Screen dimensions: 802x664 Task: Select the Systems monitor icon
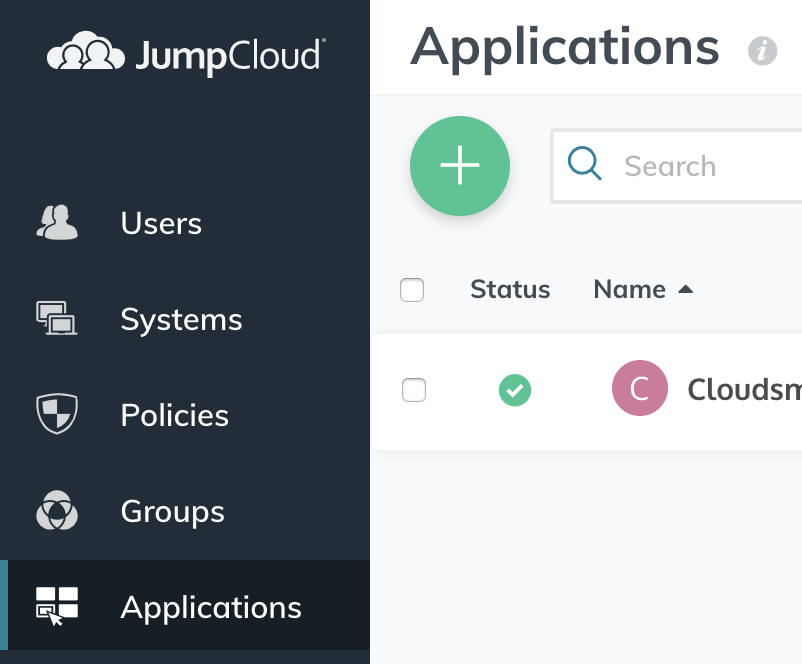pos(57,319)
